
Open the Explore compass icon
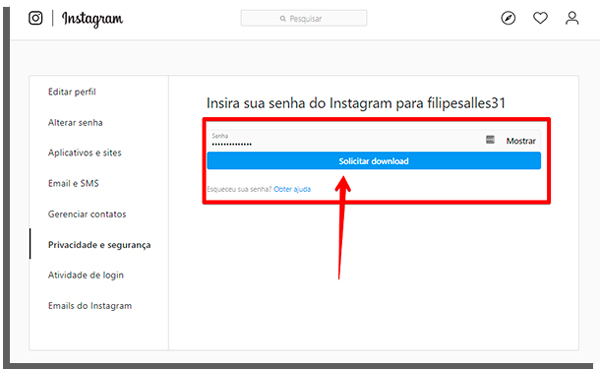(508, 18)
